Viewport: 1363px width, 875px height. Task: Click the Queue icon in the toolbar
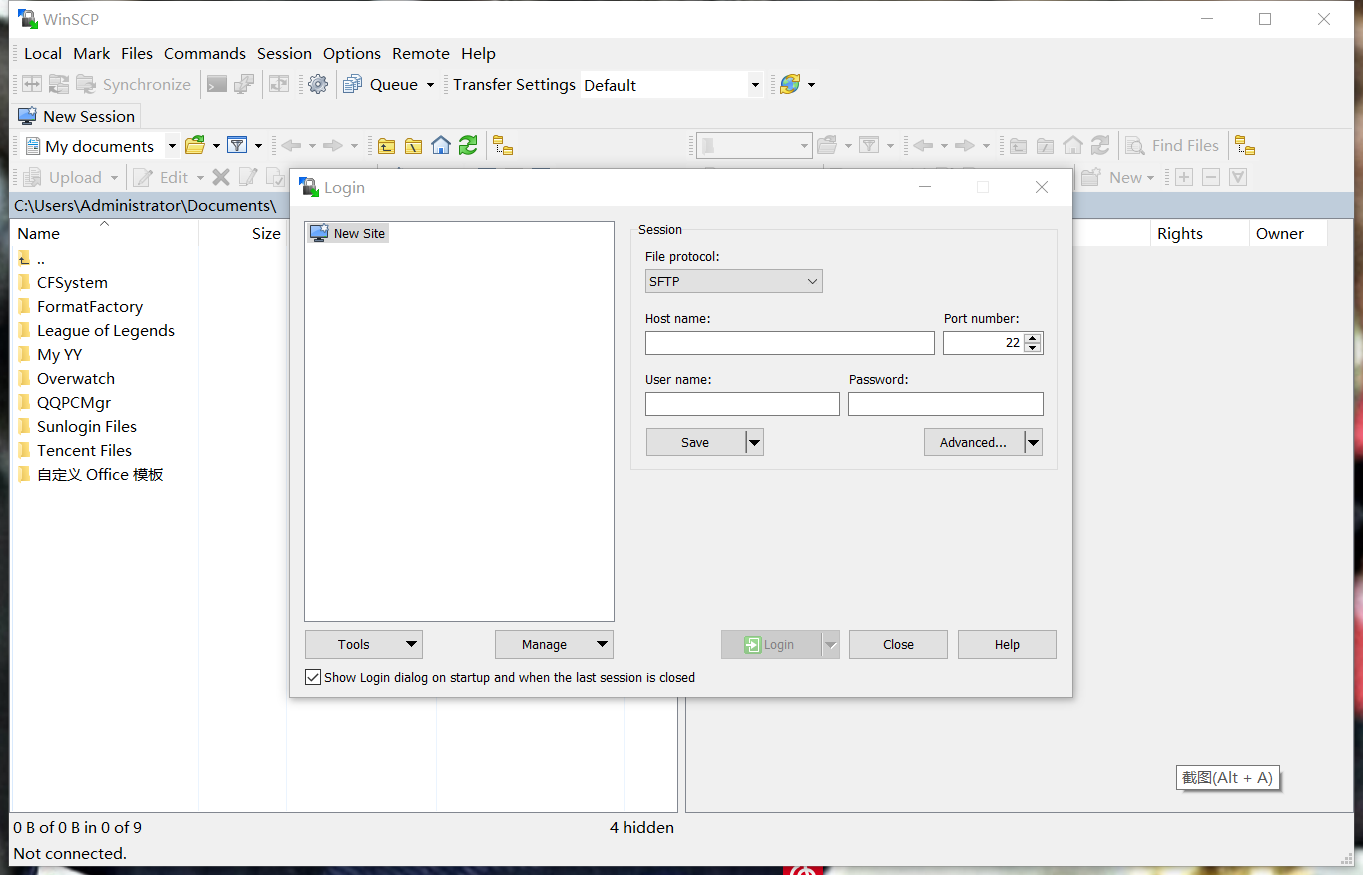click(352, 84)
